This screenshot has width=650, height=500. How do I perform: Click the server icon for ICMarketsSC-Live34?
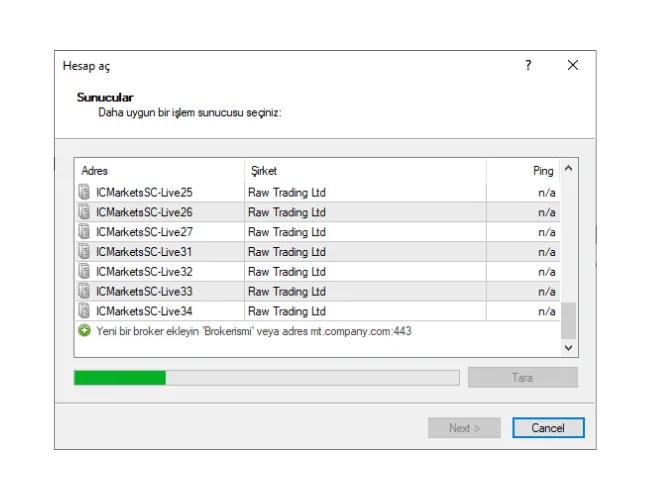point(84,311)
